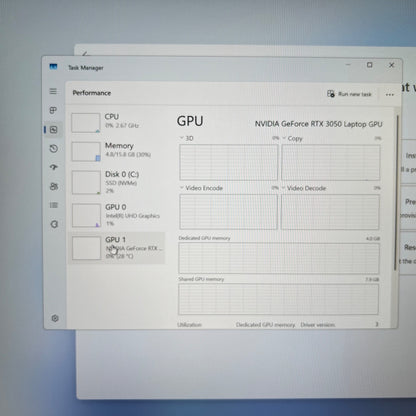Open the Video Encode engine dropdown
Screen dimensions: 416x416
click(x=201, y=188)
